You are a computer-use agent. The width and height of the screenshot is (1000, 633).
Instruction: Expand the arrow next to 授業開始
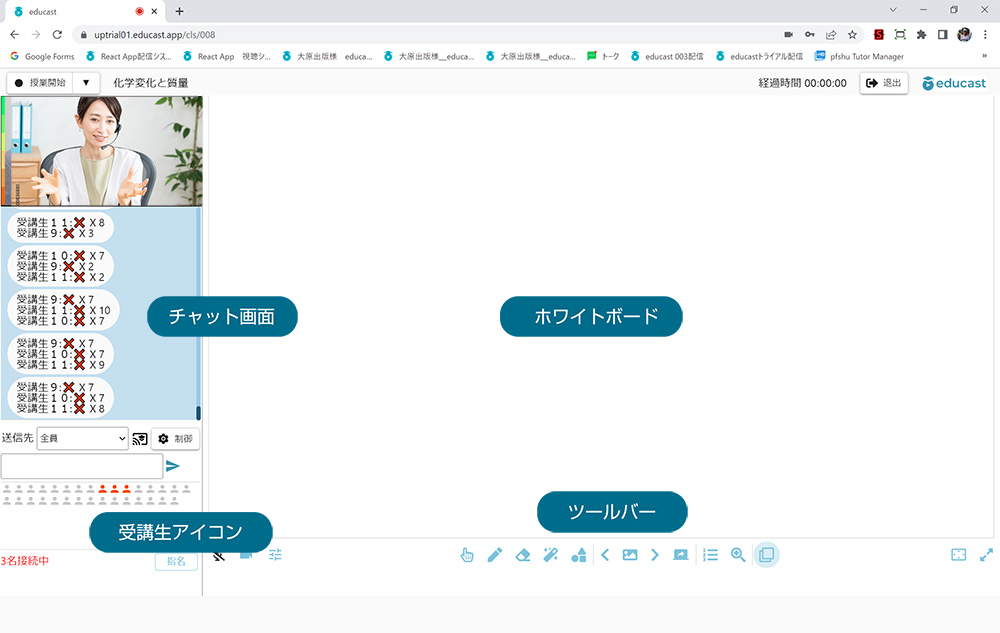pos(87,83)
